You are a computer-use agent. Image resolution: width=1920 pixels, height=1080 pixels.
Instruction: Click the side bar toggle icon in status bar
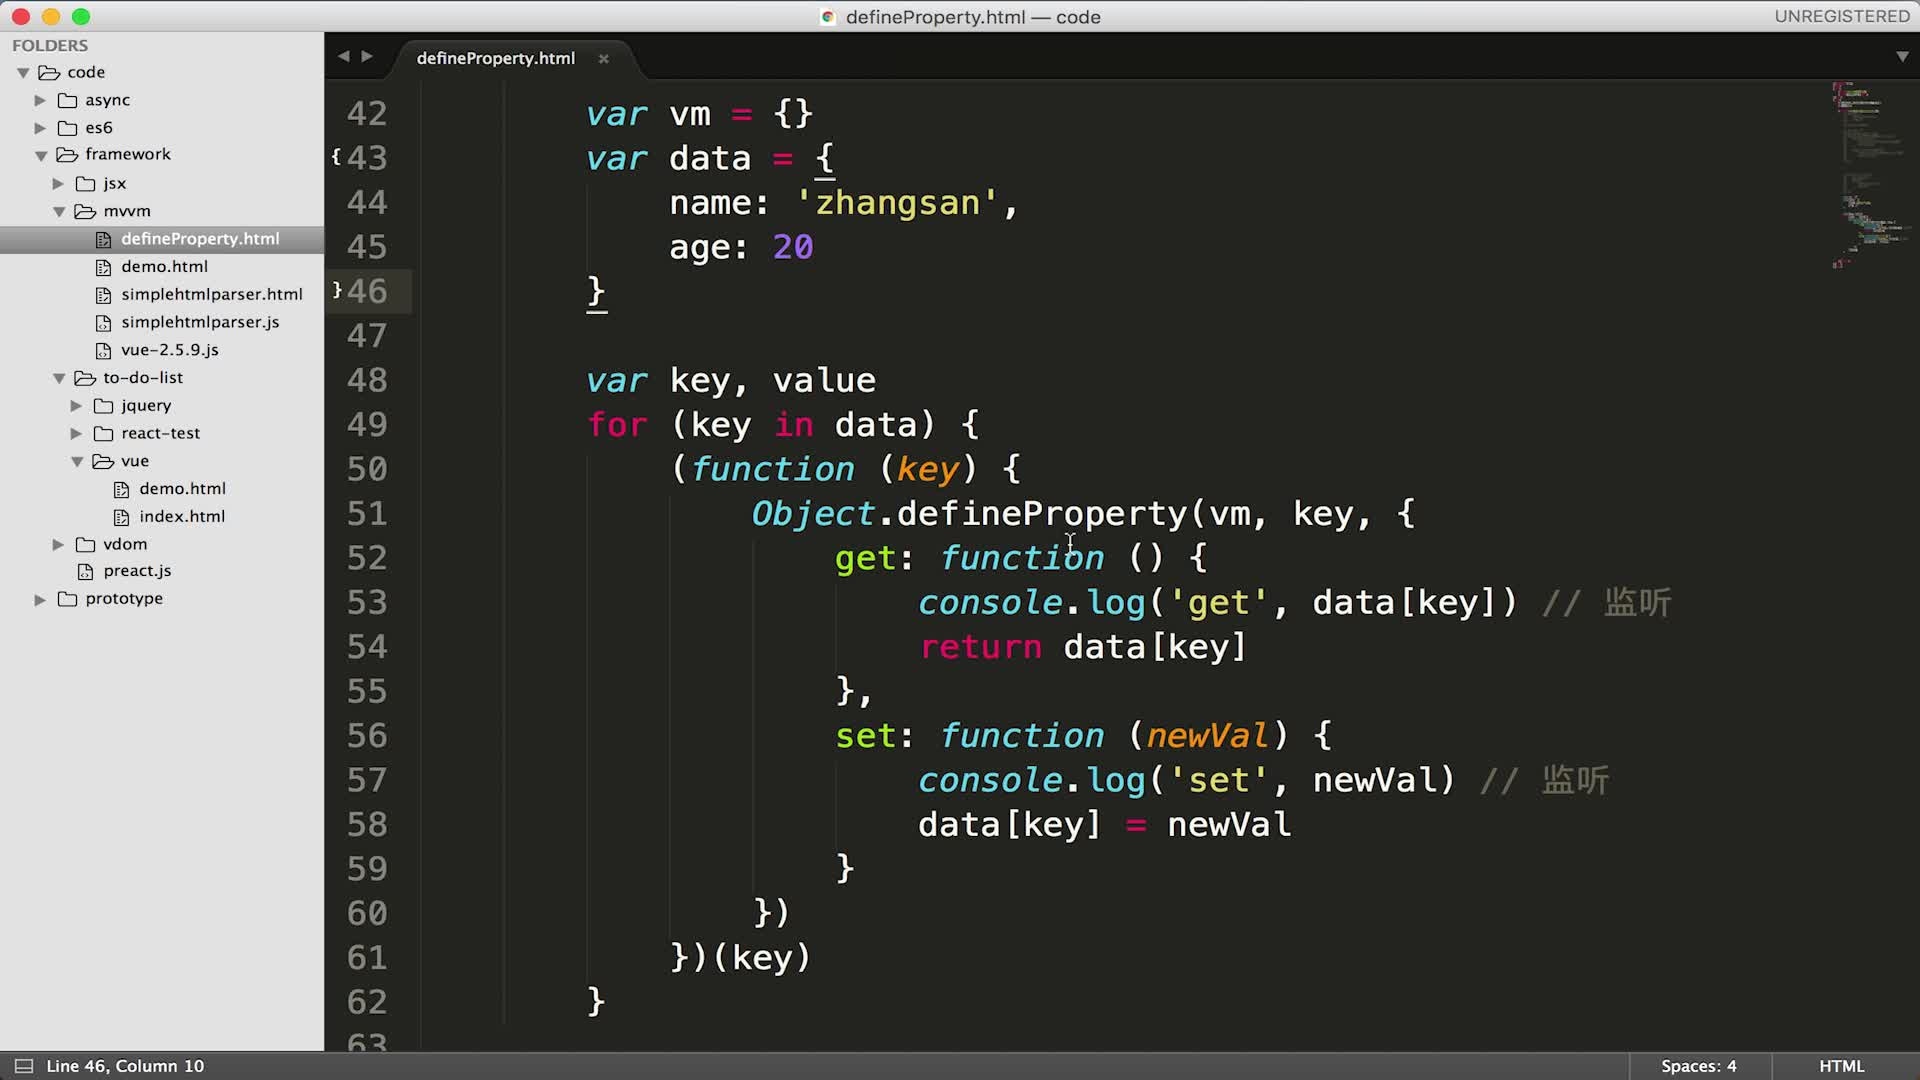pos(23,1066)
